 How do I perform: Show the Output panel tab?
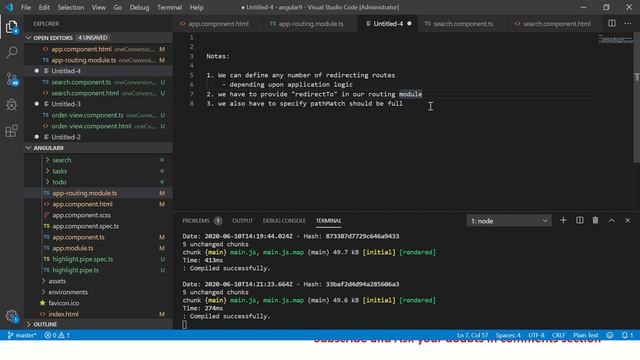point(242,221)
